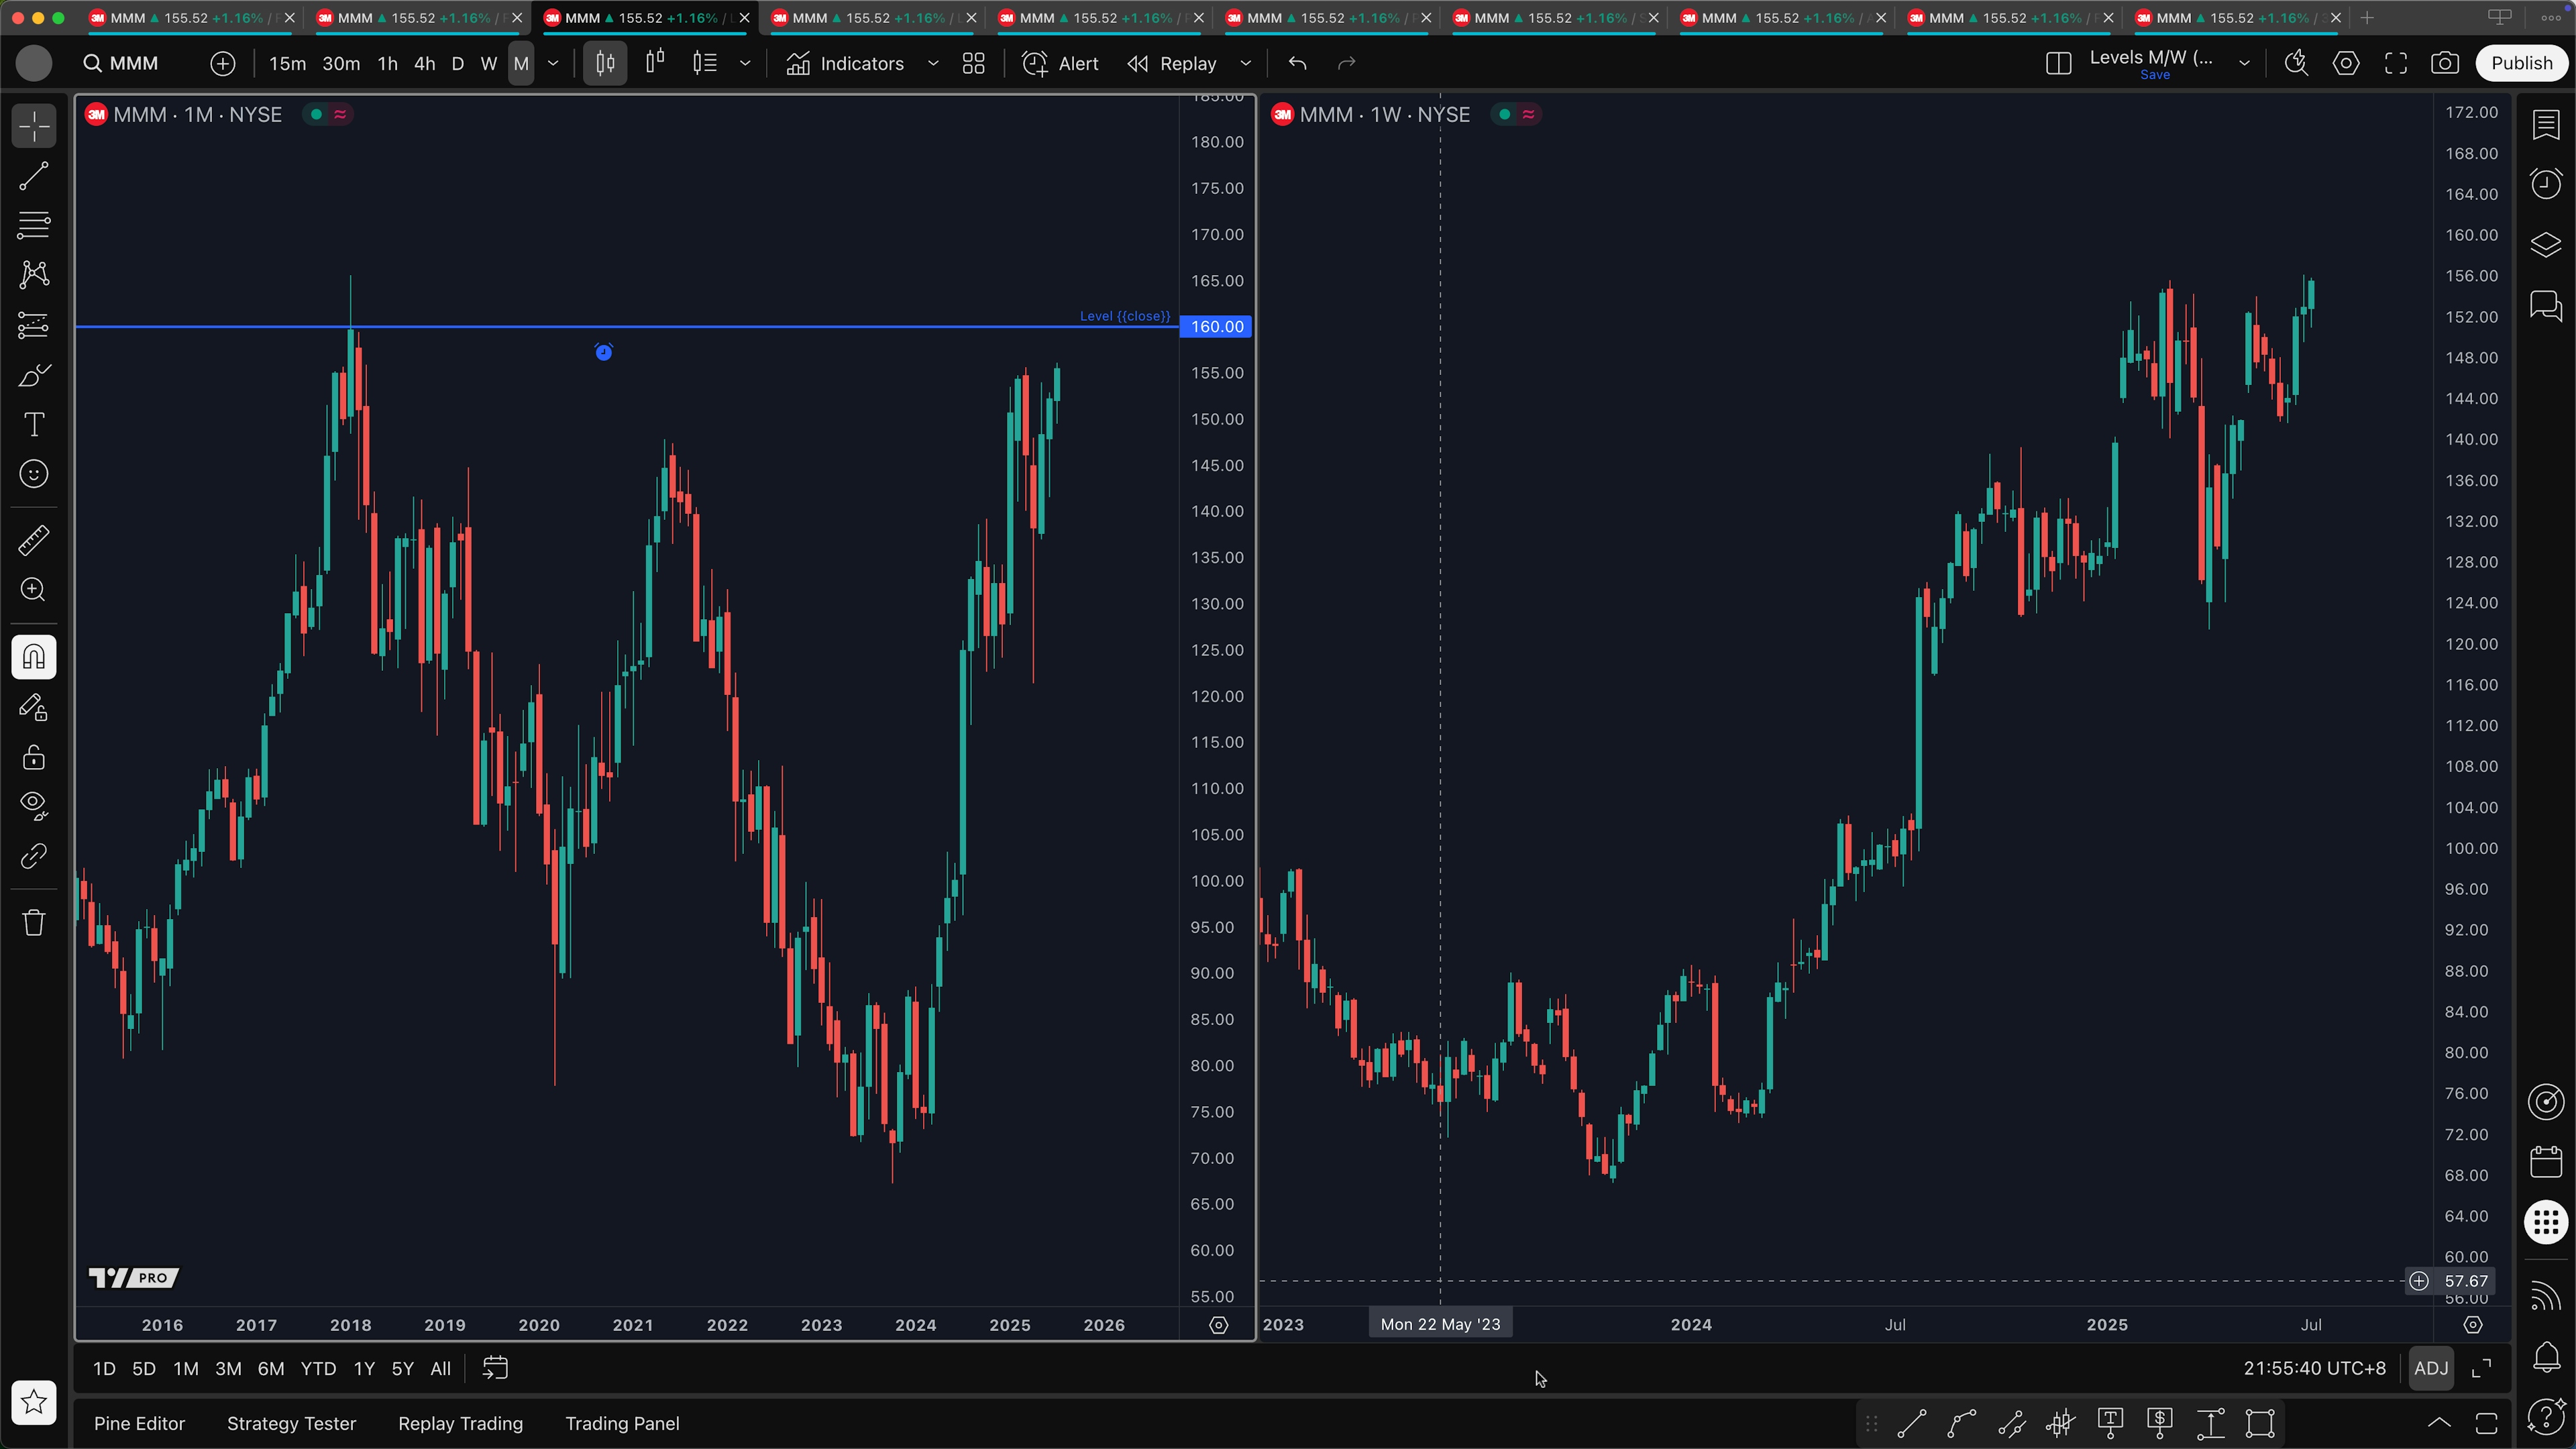Viewport: 2576px width, 1449px height.
Task: Open the alerts clock panel
Action: 2546,184
